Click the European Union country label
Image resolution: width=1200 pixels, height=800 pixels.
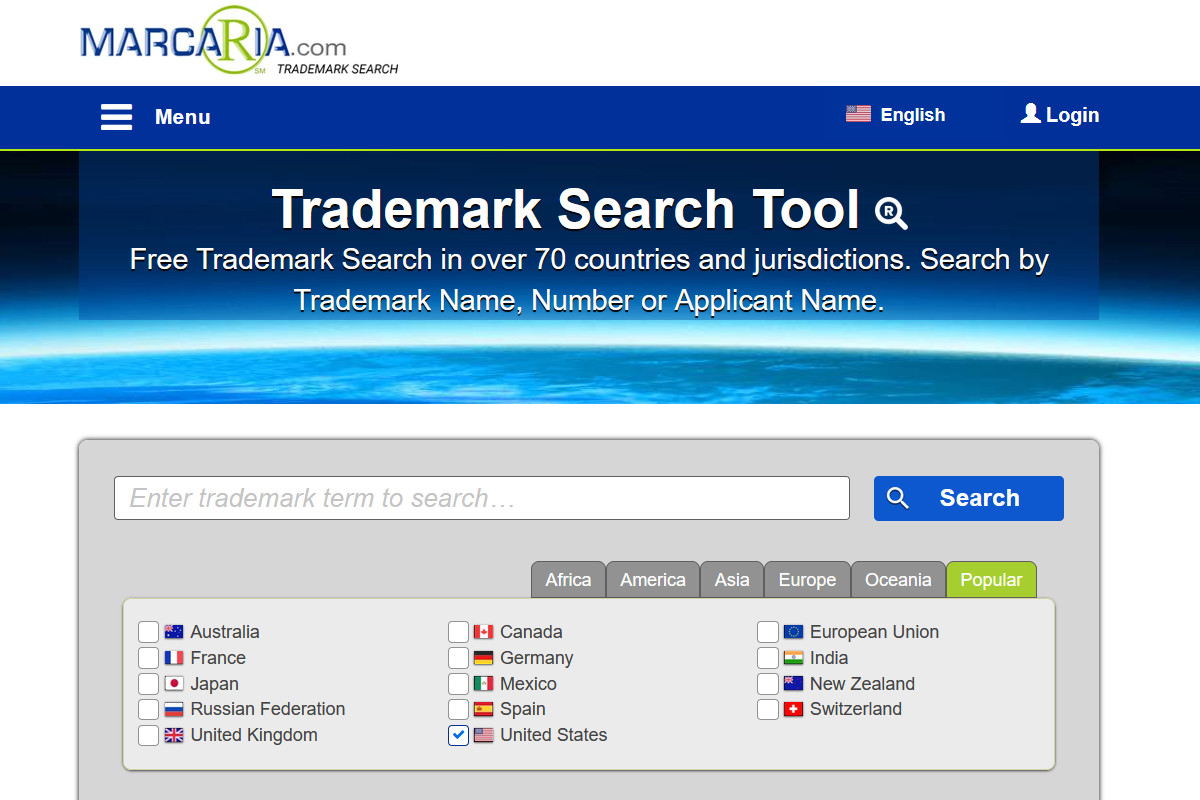click(874, 632)
